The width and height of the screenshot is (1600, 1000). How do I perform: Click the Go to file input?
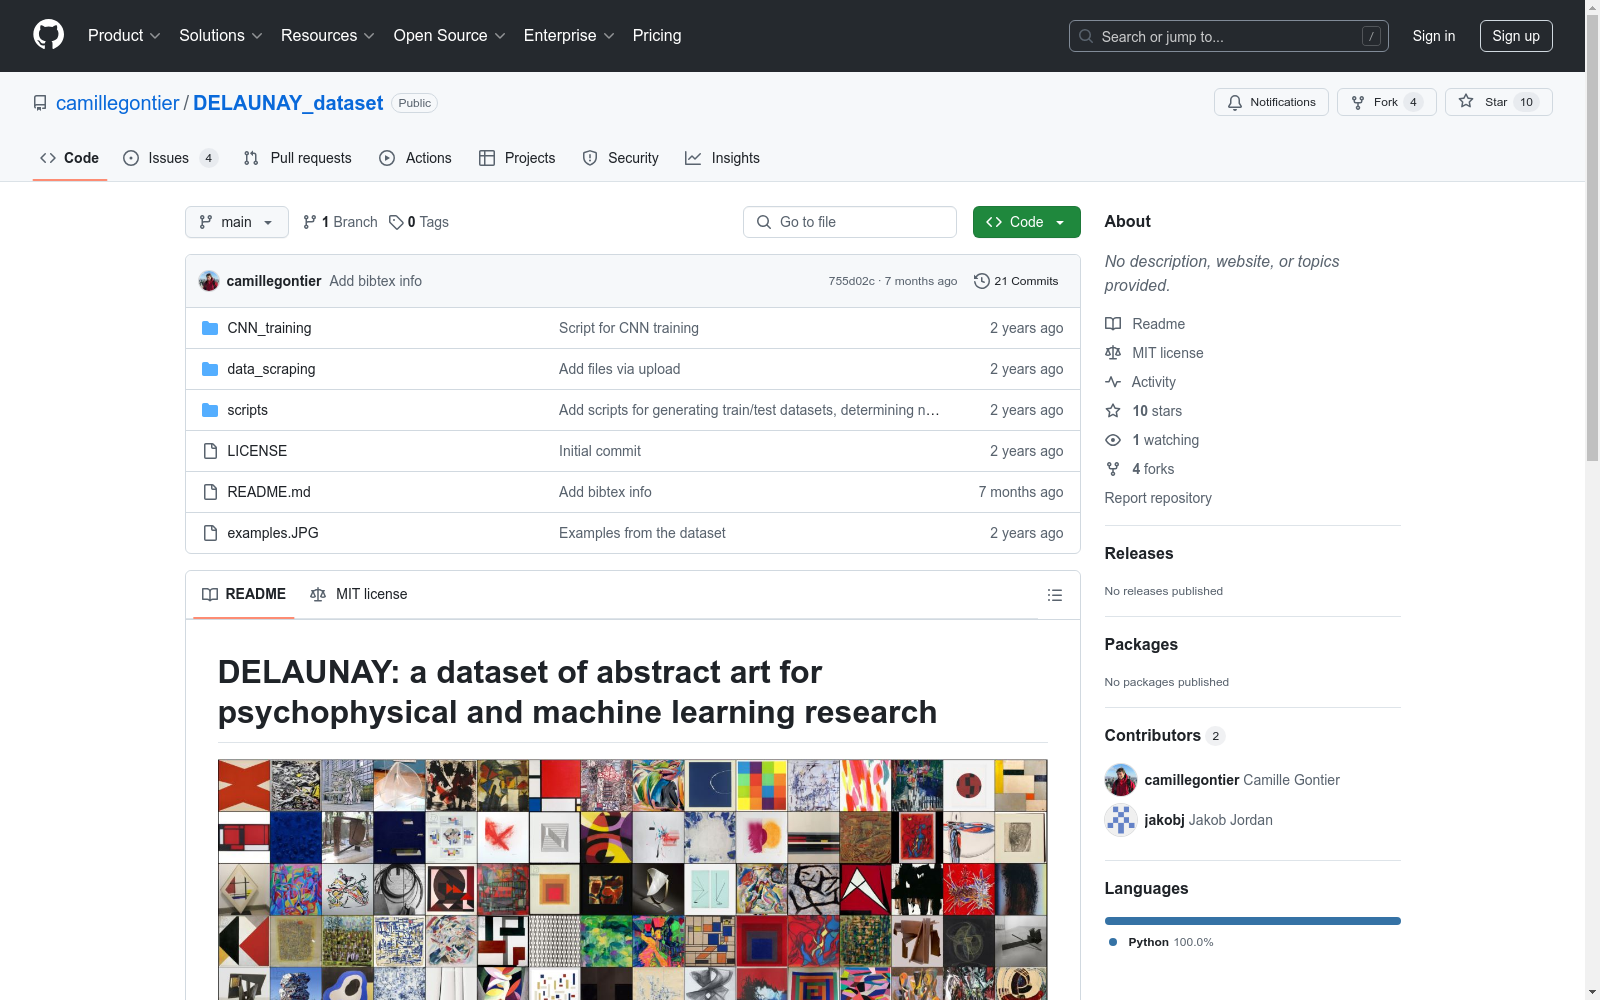850,222
